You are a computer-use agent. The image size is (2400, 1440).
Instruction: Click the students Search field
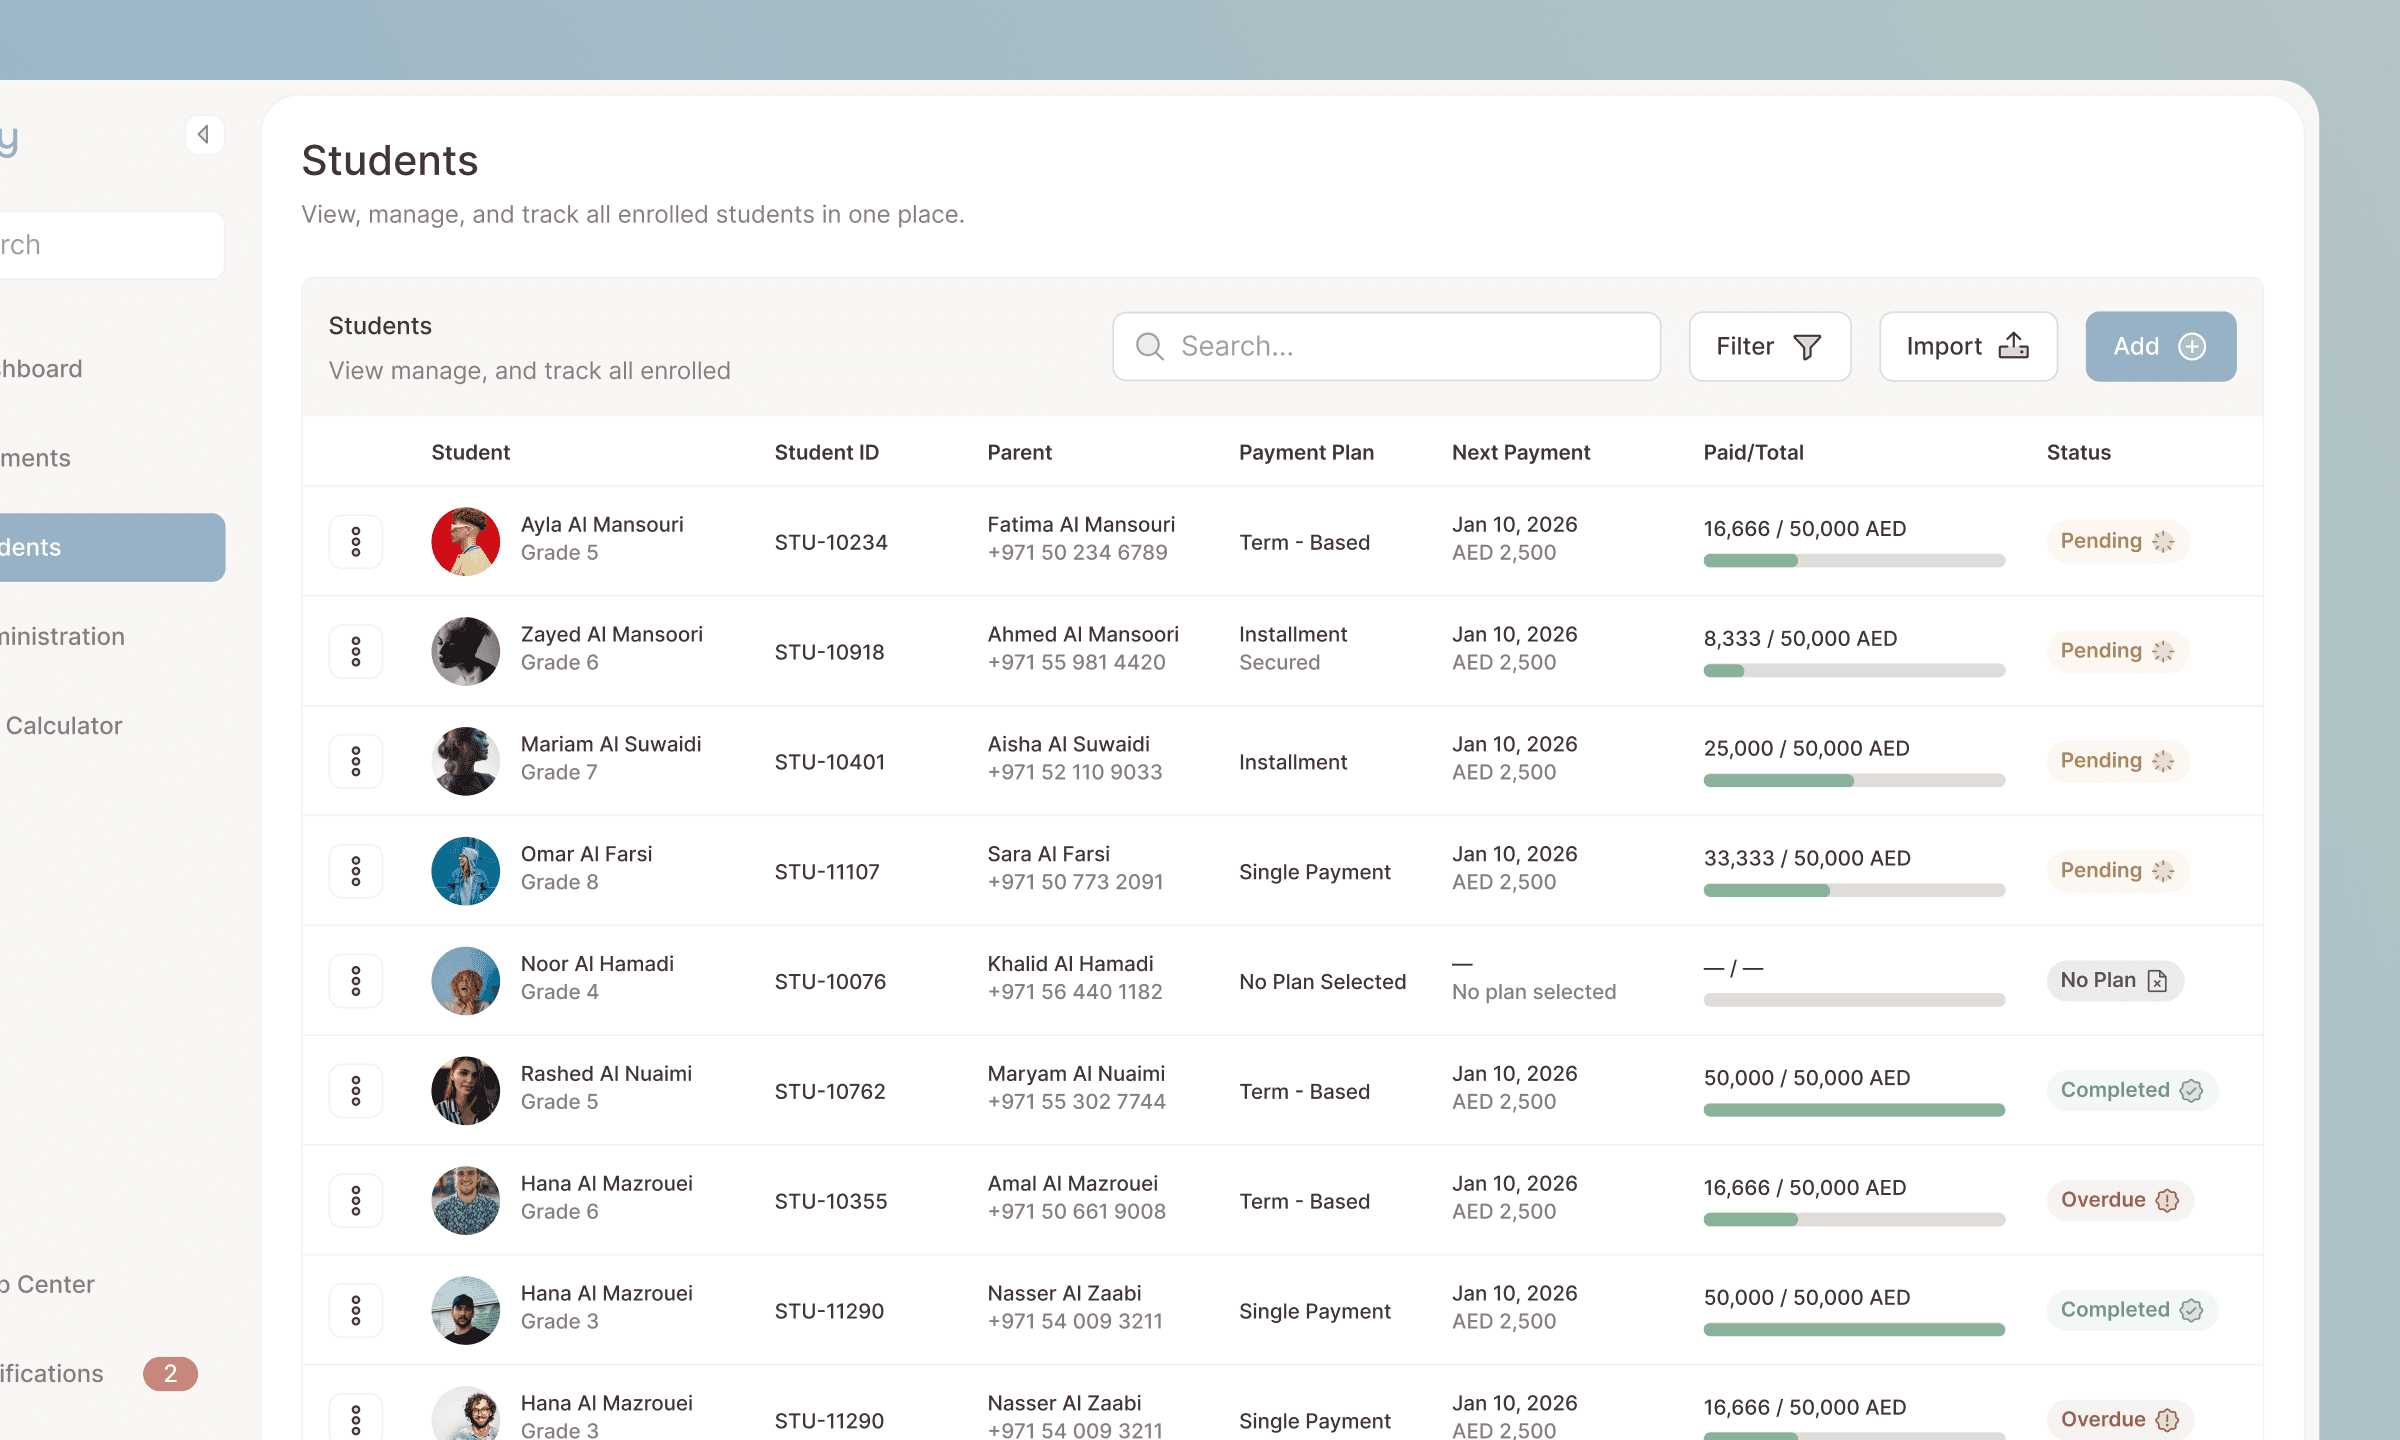[1386, 346]
